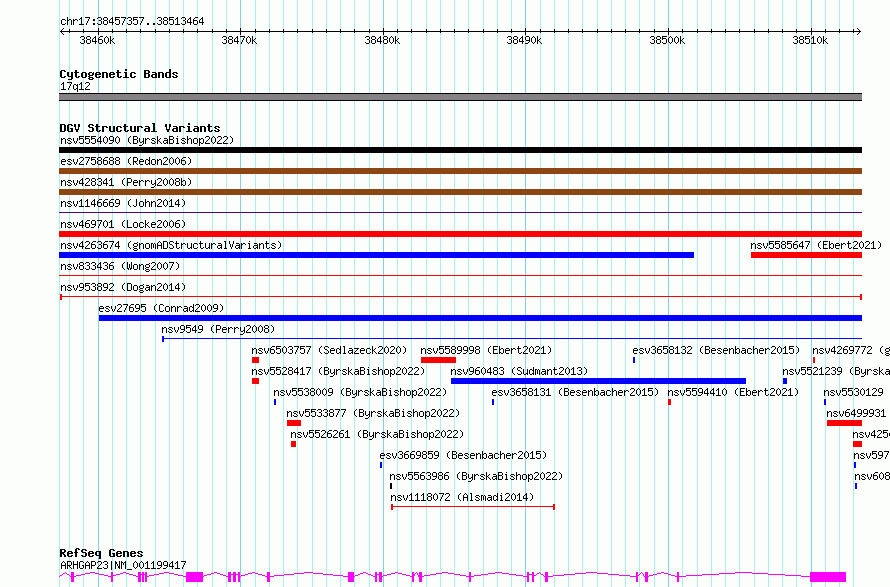890x587 pixels.
Task: Select the blue esv27695 variant bar
Action: [480, 318]
